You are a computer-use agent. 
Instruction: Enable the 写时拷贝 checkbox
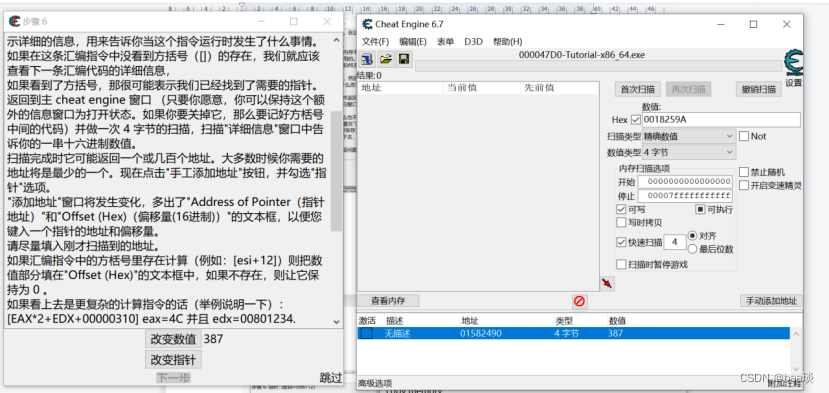pos(622,222)
